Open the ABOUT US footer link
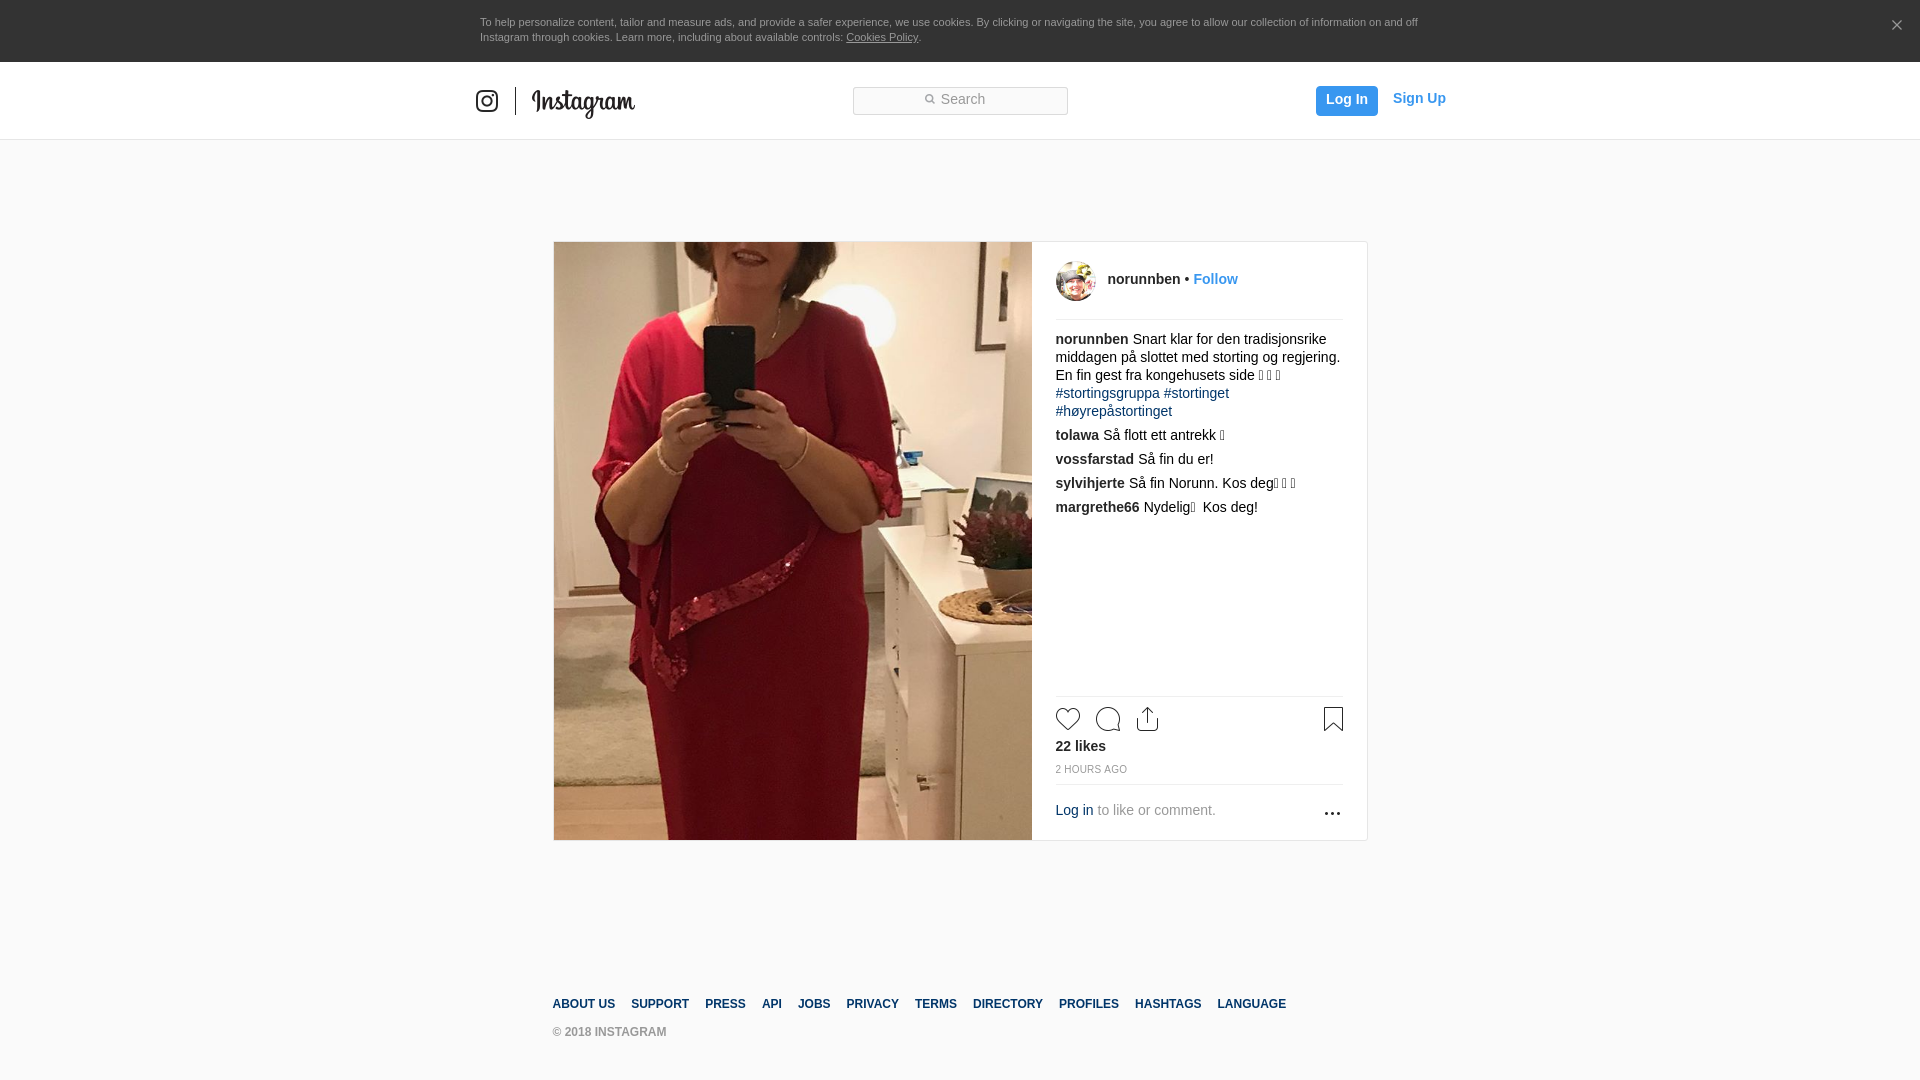Screen dimensions: 1920x1080 click(x=584, y=1004)
